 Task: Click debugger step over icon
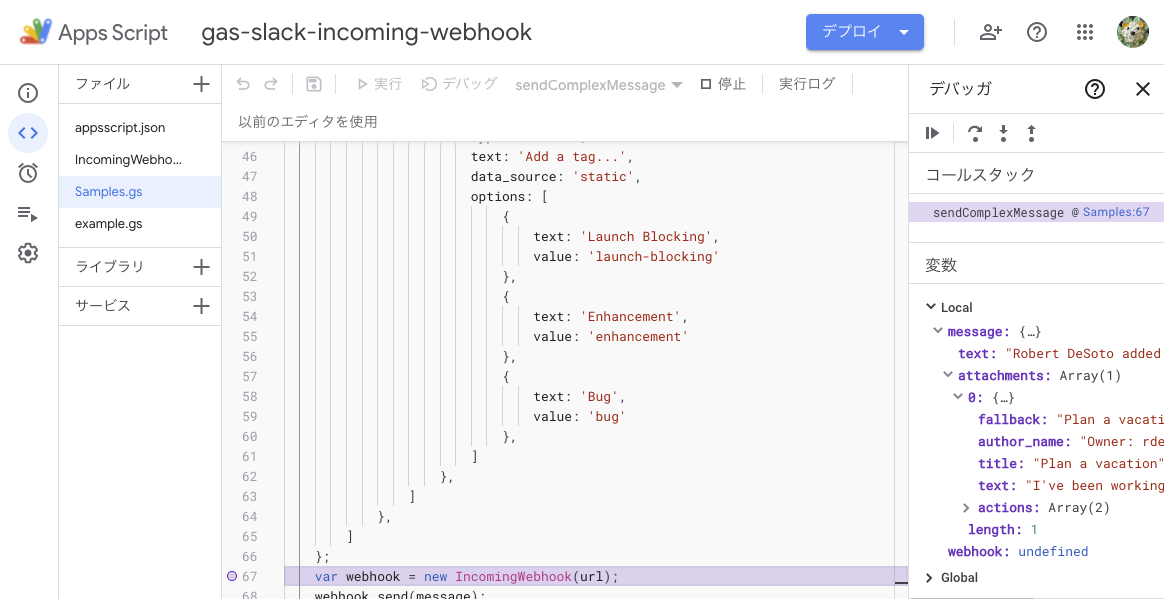click(975, 134)
